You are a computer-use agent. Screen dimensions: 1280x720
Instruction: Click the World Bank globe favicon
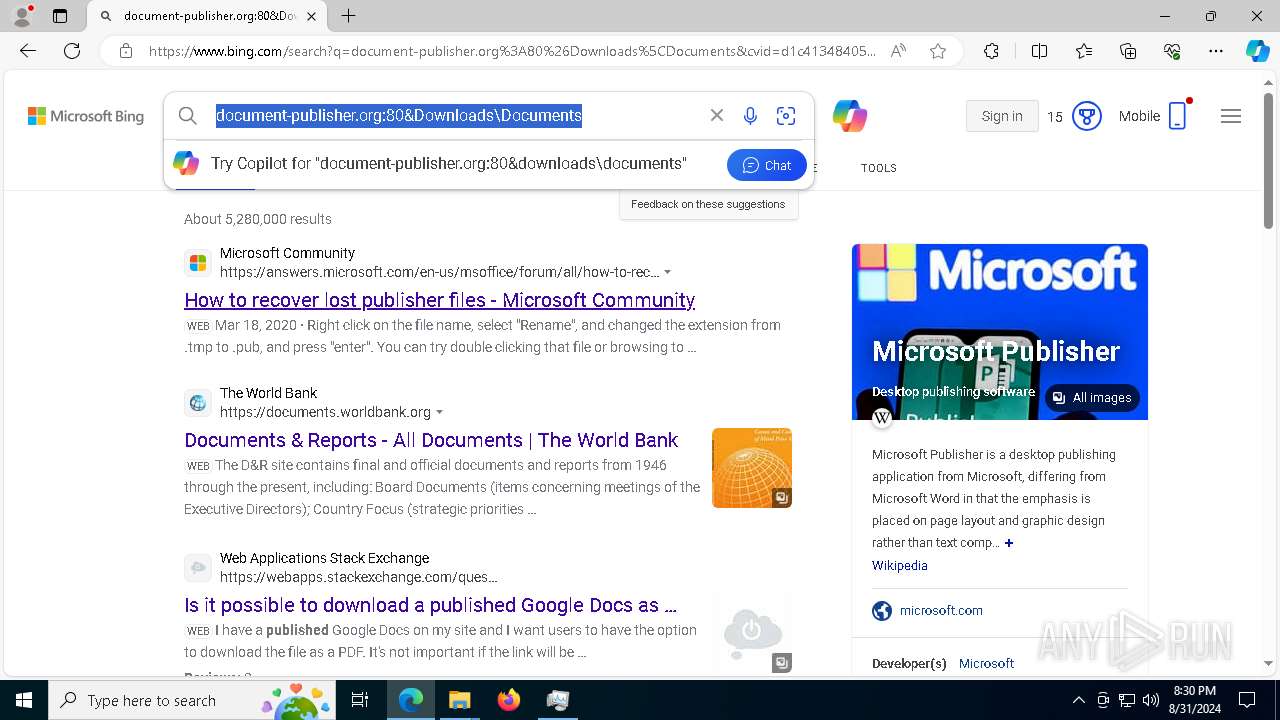(x=198, y=403)
